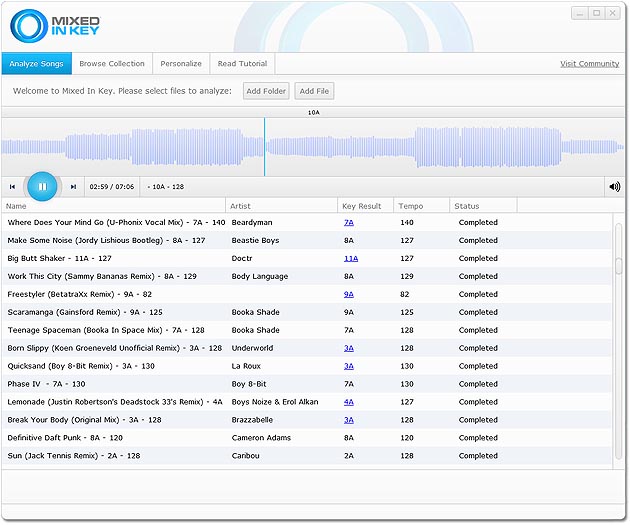Click the Mixed In Key logo
This screenshot has height=525, width=630.
pos(55,26)
